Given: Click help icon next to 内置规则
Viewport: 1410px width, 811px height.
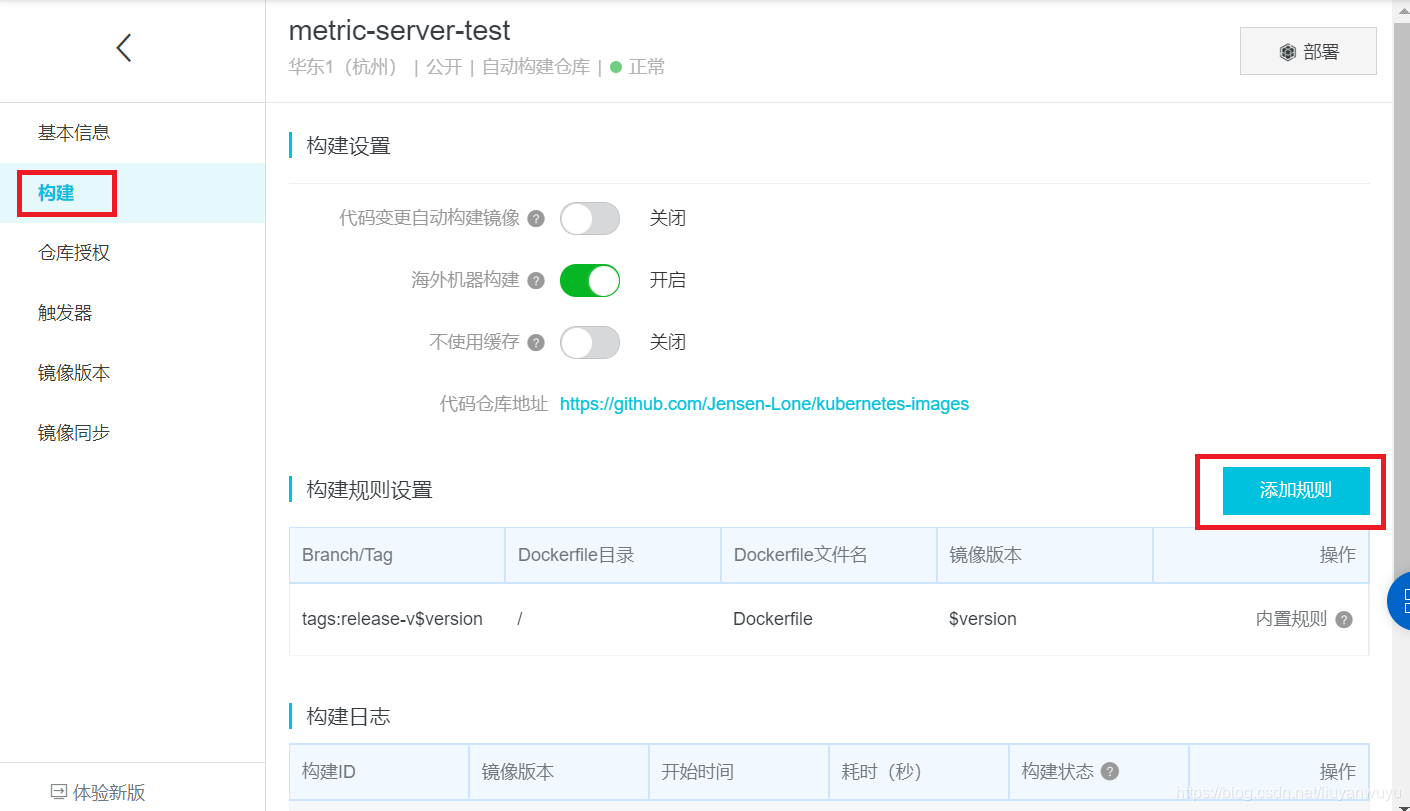Looking at the screenshot, I should 1344,620.
